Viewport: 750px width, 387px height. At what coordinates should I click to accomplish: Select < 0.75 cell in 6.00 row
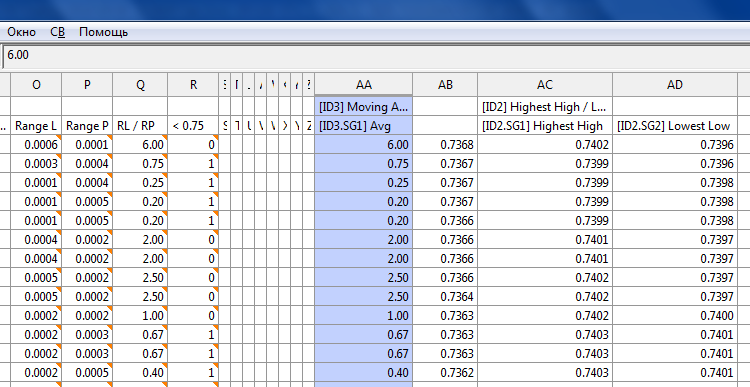click(193, 144)
